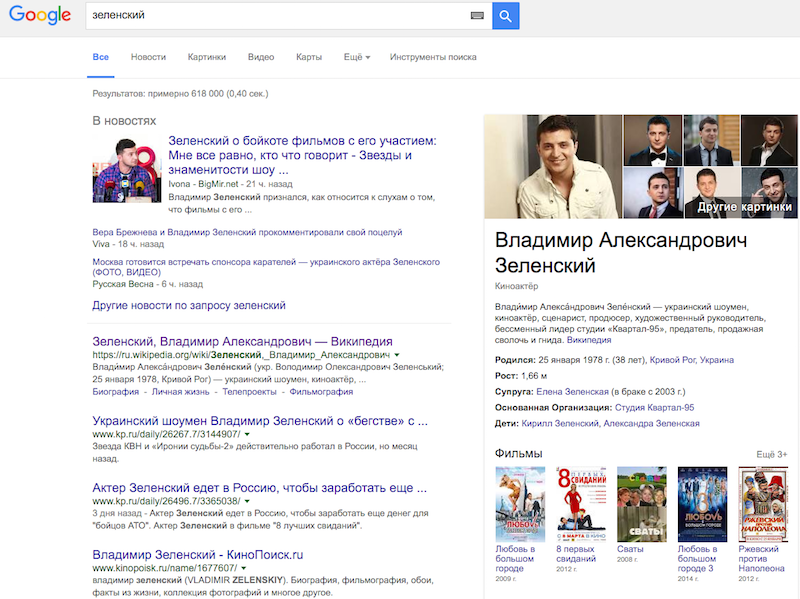This screenshot has height=599, width=800.
Task: Switch to the Видео tab
Action: point(261,57)
